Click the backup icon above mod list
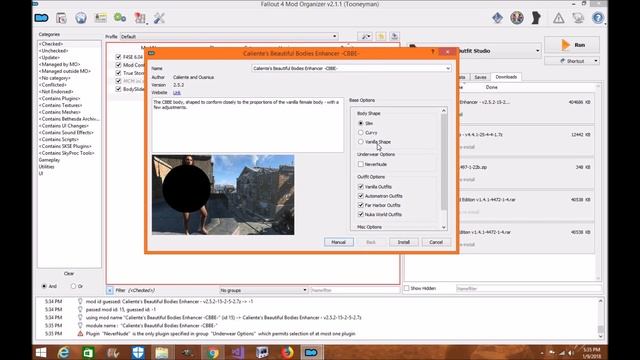 [x=394, y=36]
